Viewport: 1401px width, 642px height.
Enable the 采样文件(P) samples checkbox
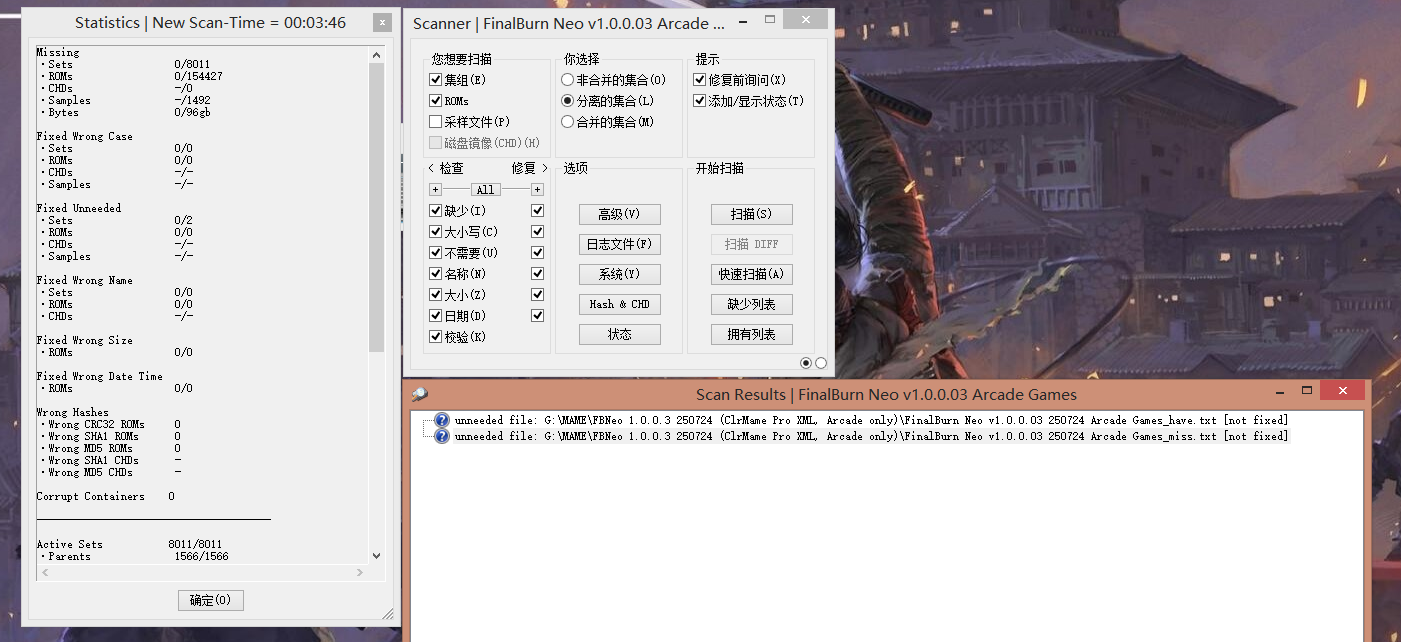436,122
